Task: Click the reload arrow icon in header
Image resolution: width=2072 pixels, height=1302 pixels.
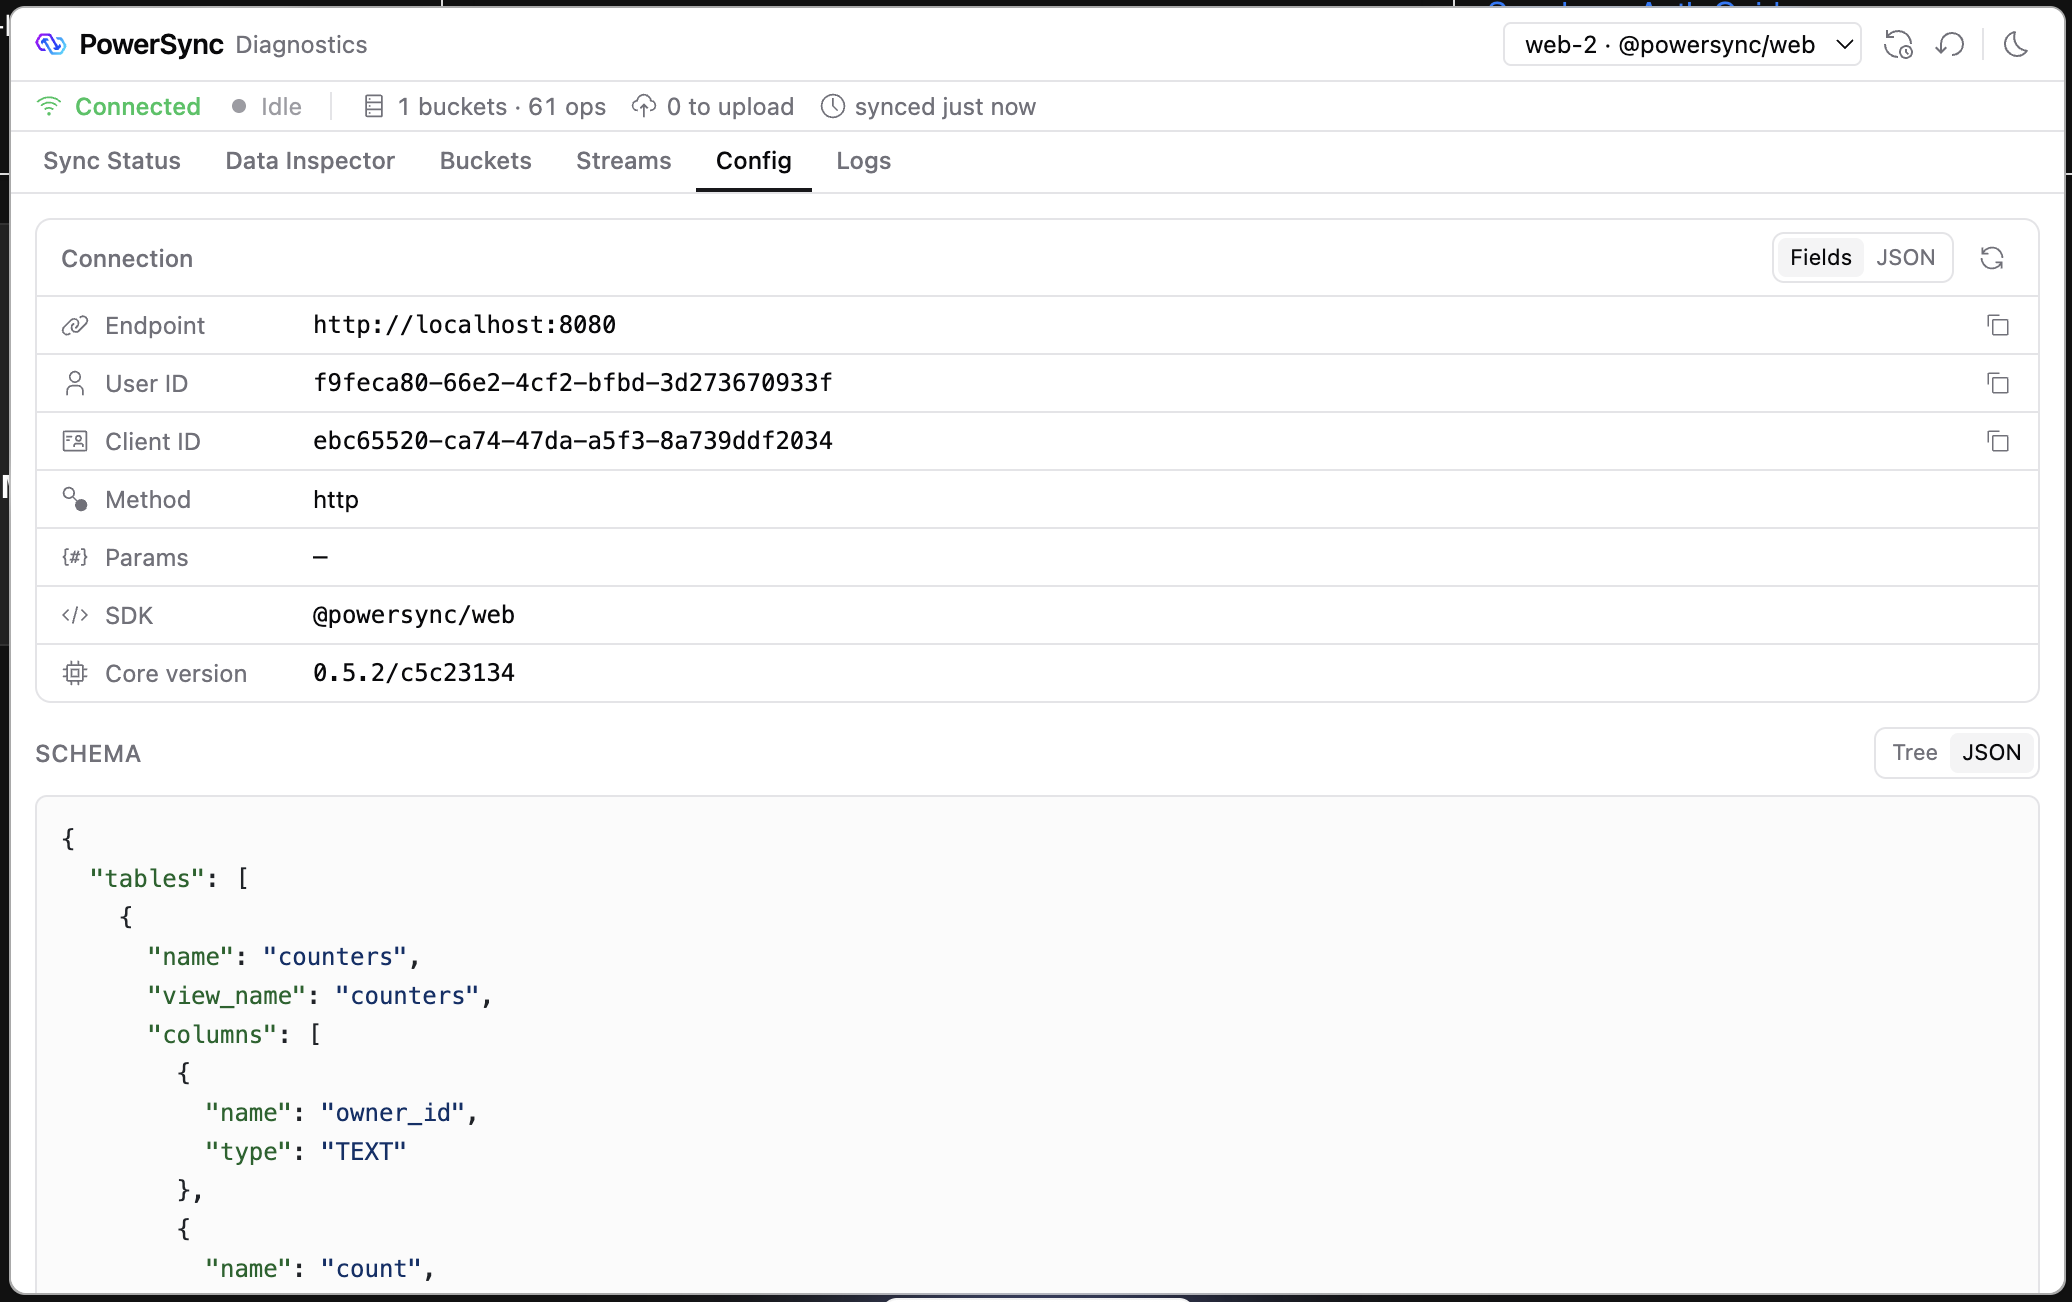Action: 1950,45
